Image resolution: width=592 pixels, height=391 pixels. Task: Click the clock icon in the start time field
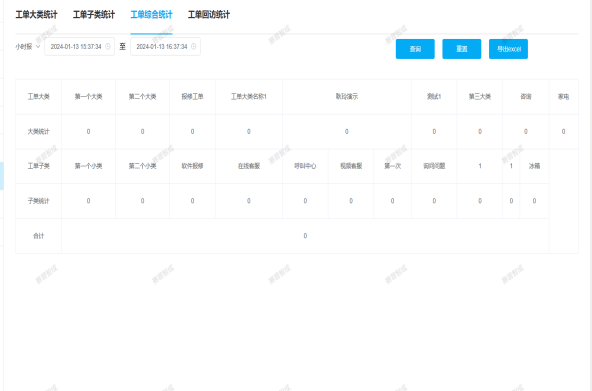coord(108,46)
